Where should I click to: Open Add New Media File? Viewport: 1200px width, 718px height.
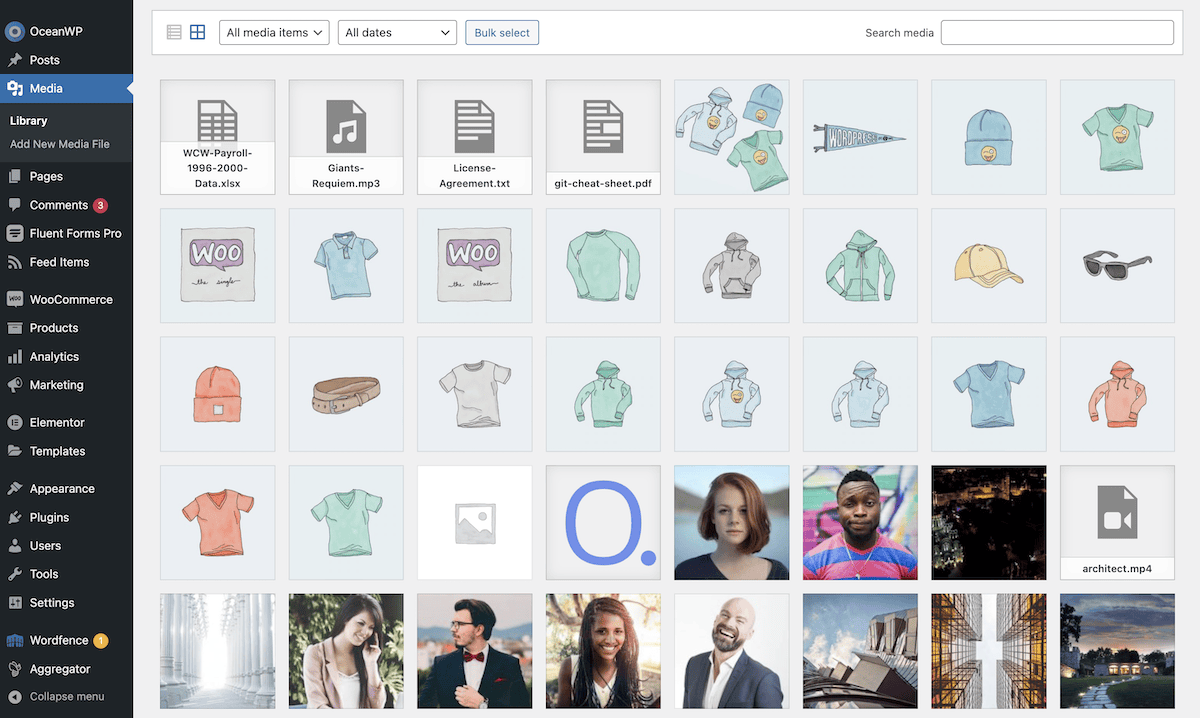(x=60, y=144)
